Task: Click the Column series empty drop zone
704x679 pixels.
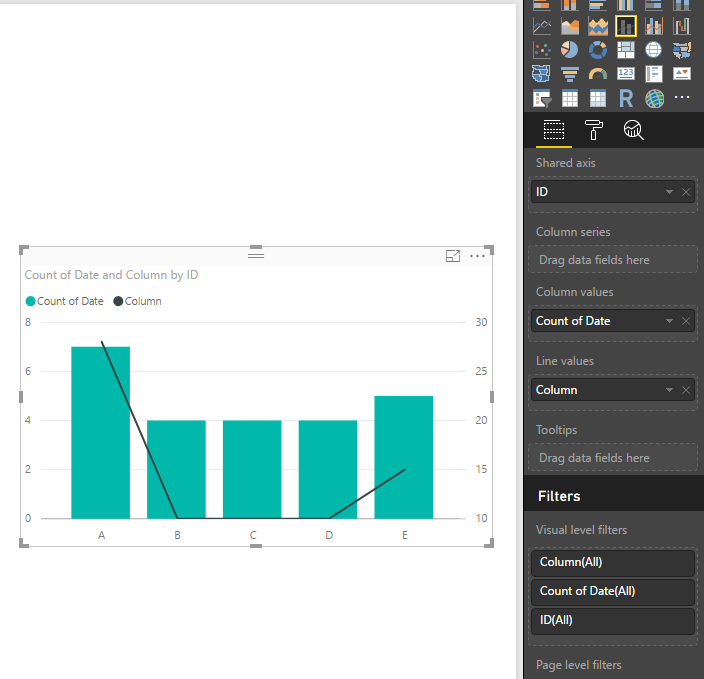Action: click(613, 260)
